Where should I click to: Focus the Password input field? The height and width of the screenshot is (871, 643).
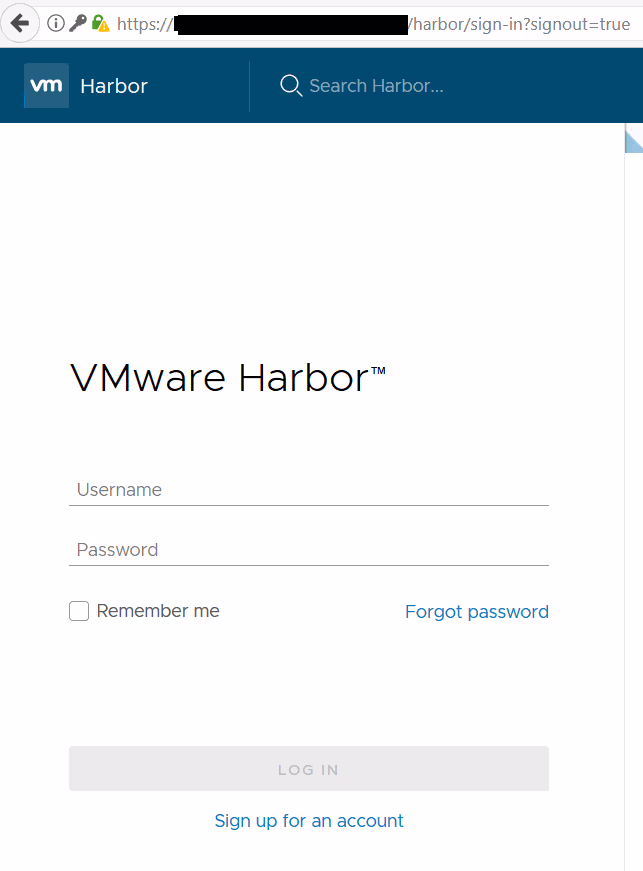point(309,550)
